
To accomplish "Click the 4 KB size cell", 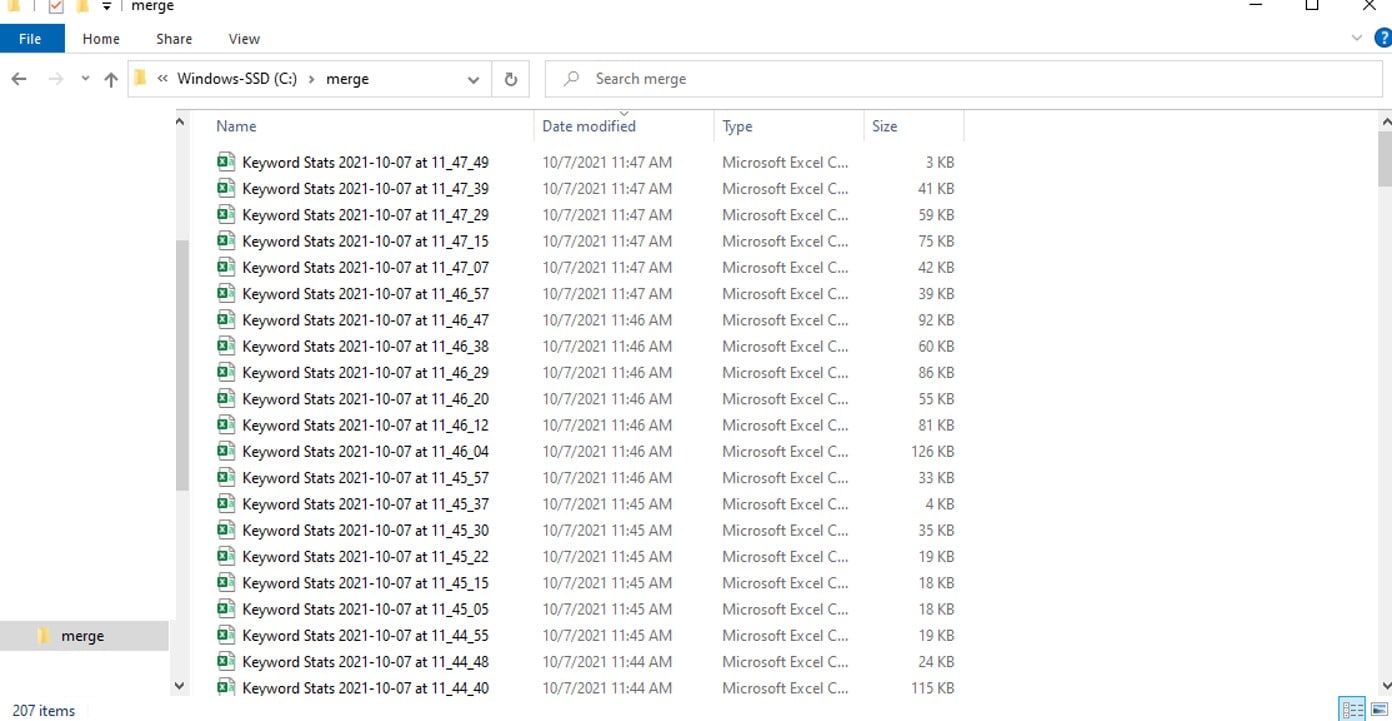I will [939, 504].
